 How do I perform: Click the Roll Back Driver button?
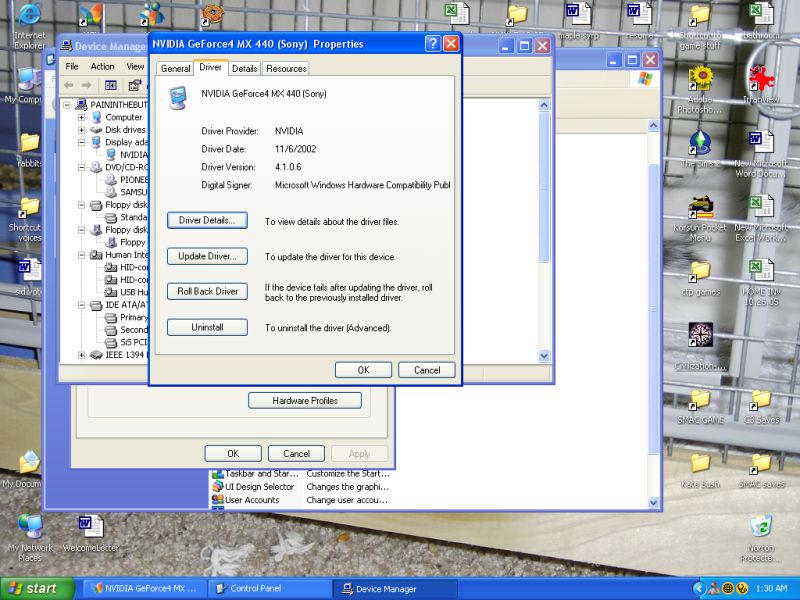click(207, 291)
